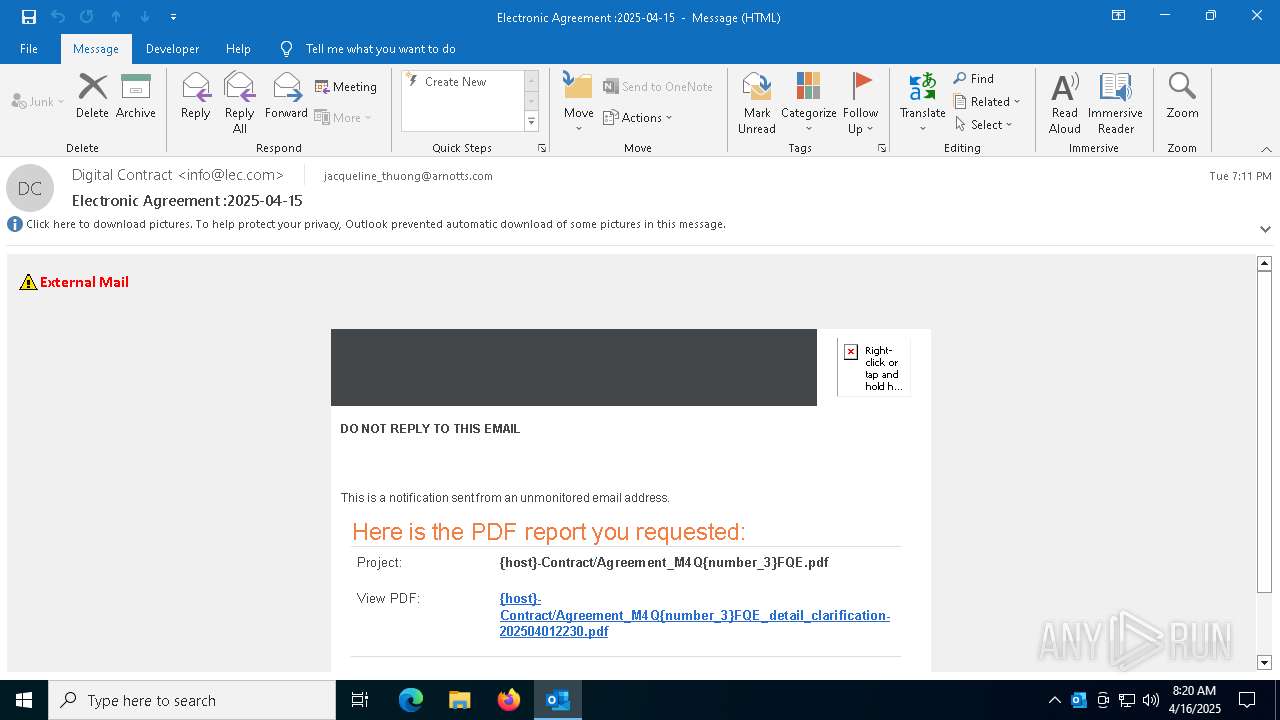Open the File tab
1280x720 pixels.
(x=29, y=49)
